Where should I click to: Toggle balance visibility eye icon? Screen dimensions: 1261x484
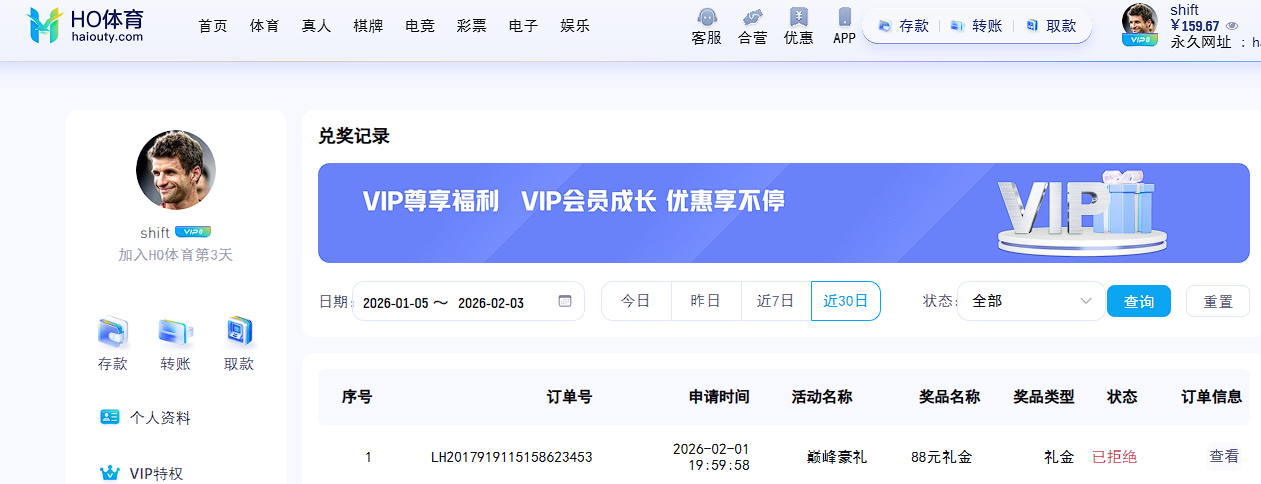[x=1232, y=27]
